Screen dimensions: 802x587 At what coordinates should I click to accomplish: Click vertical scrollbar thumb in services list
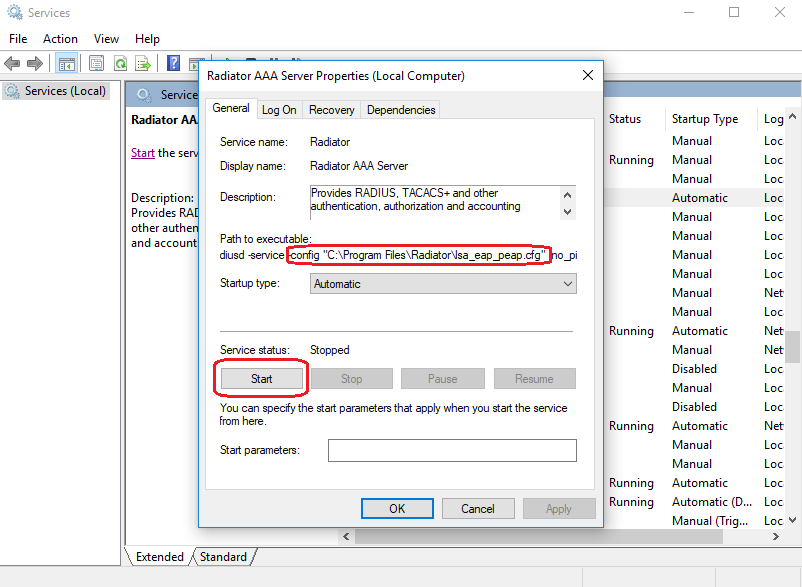[x=792, y=347]
